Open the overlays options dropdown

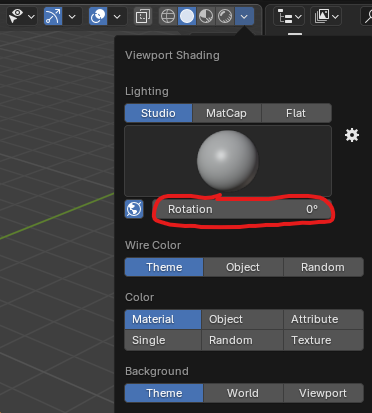117,16
